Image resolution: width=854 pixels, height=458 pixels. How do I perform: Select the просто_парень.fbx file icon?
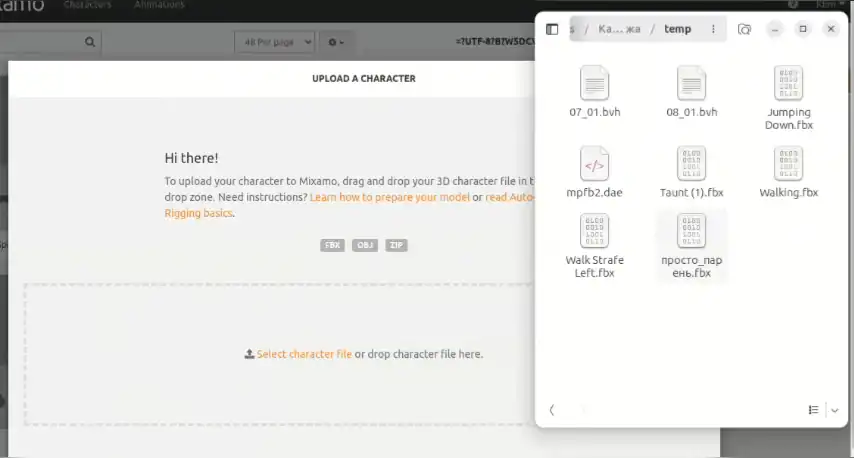[x=691, y=231]
